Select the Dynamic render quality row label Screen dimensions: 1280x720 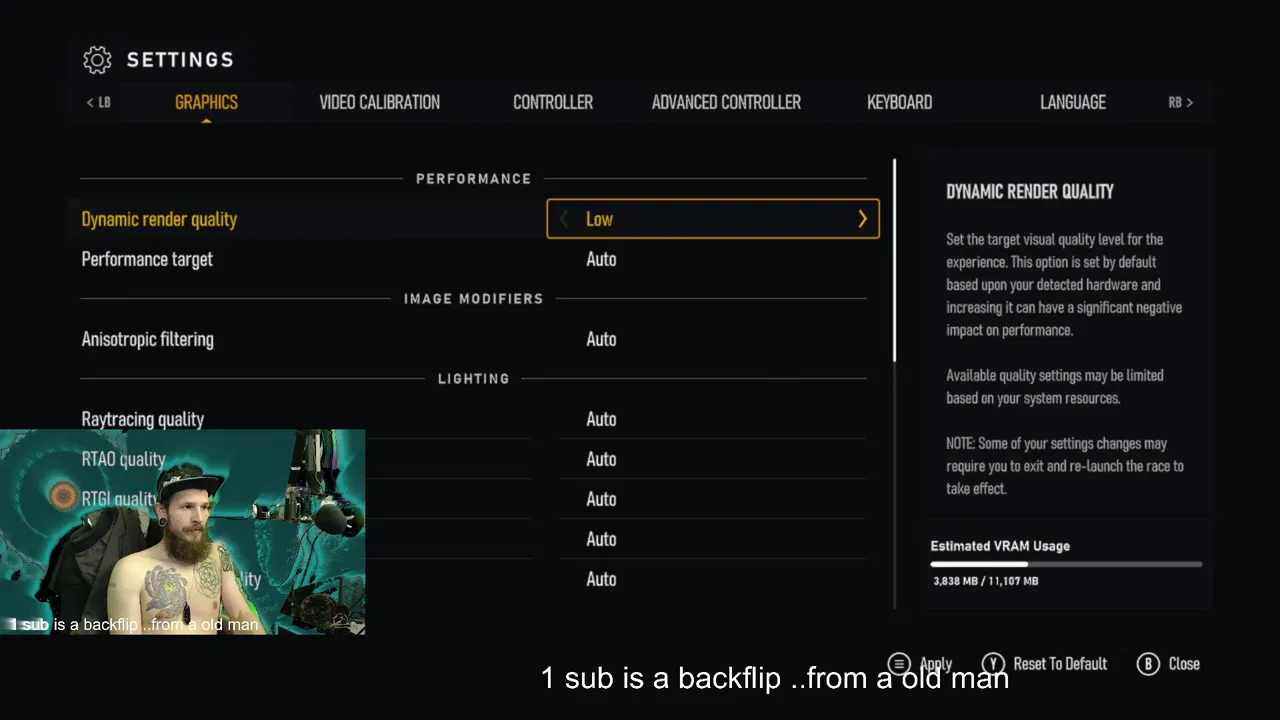click(x=159, y=219)
